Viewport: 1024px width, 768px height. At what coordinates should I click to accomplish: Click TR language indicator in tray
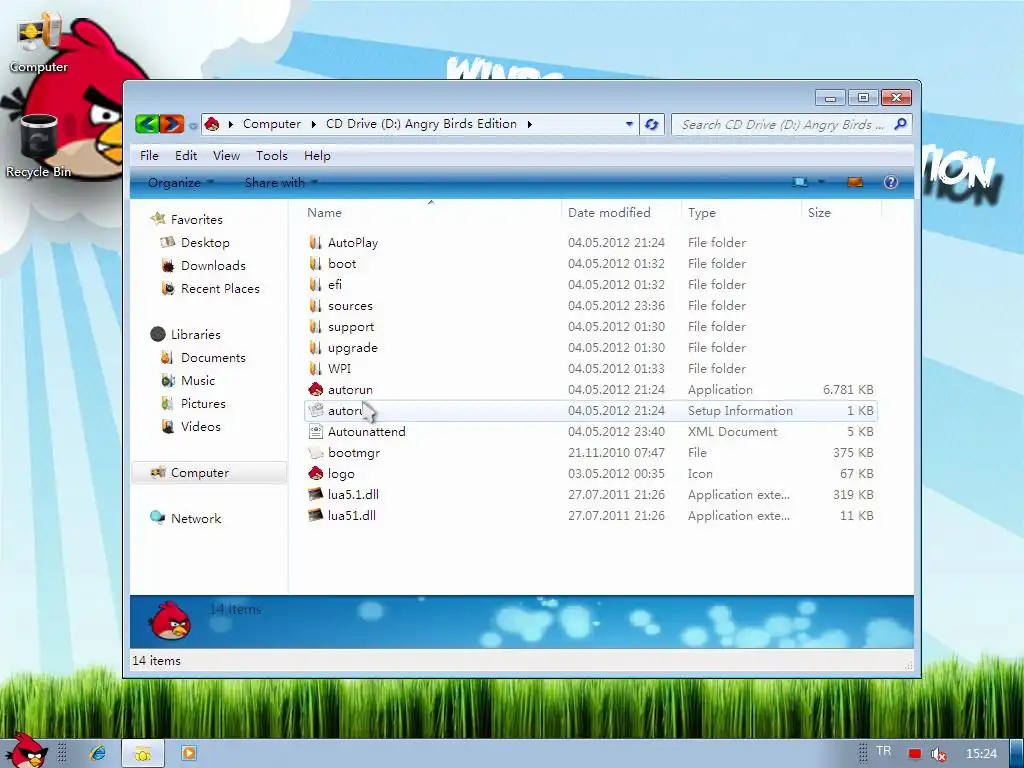(x=884, y=751)
